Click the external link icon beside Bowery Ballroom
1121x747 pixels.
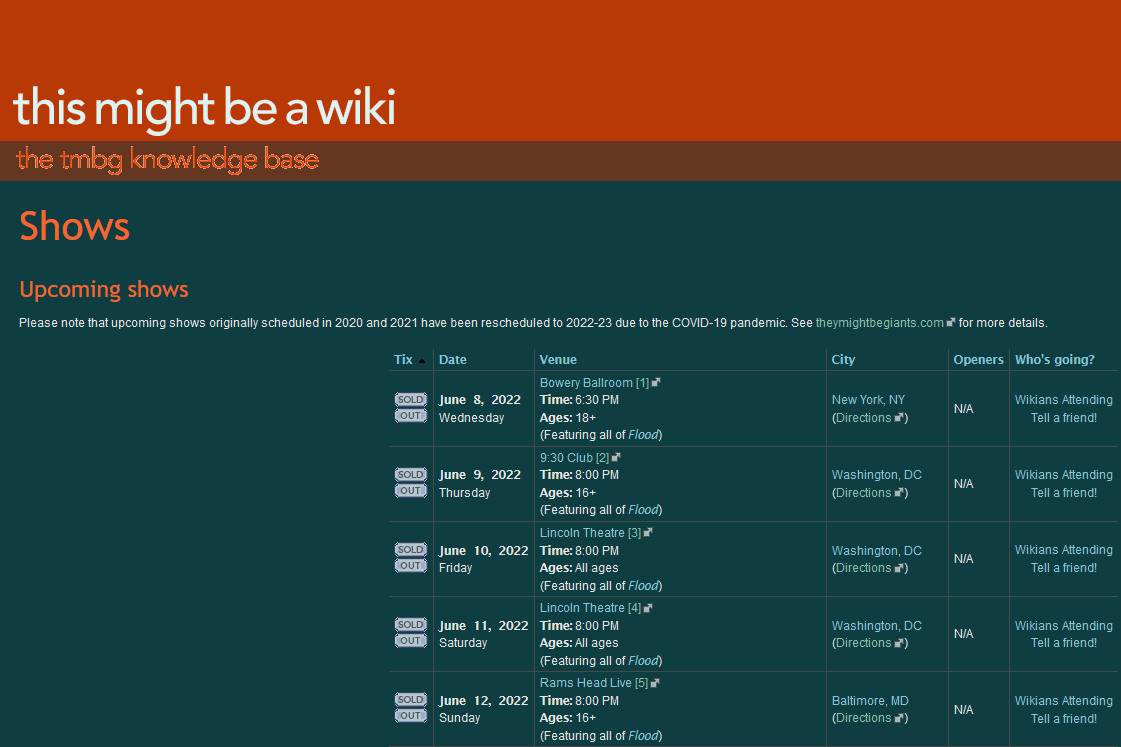[656, 383]
